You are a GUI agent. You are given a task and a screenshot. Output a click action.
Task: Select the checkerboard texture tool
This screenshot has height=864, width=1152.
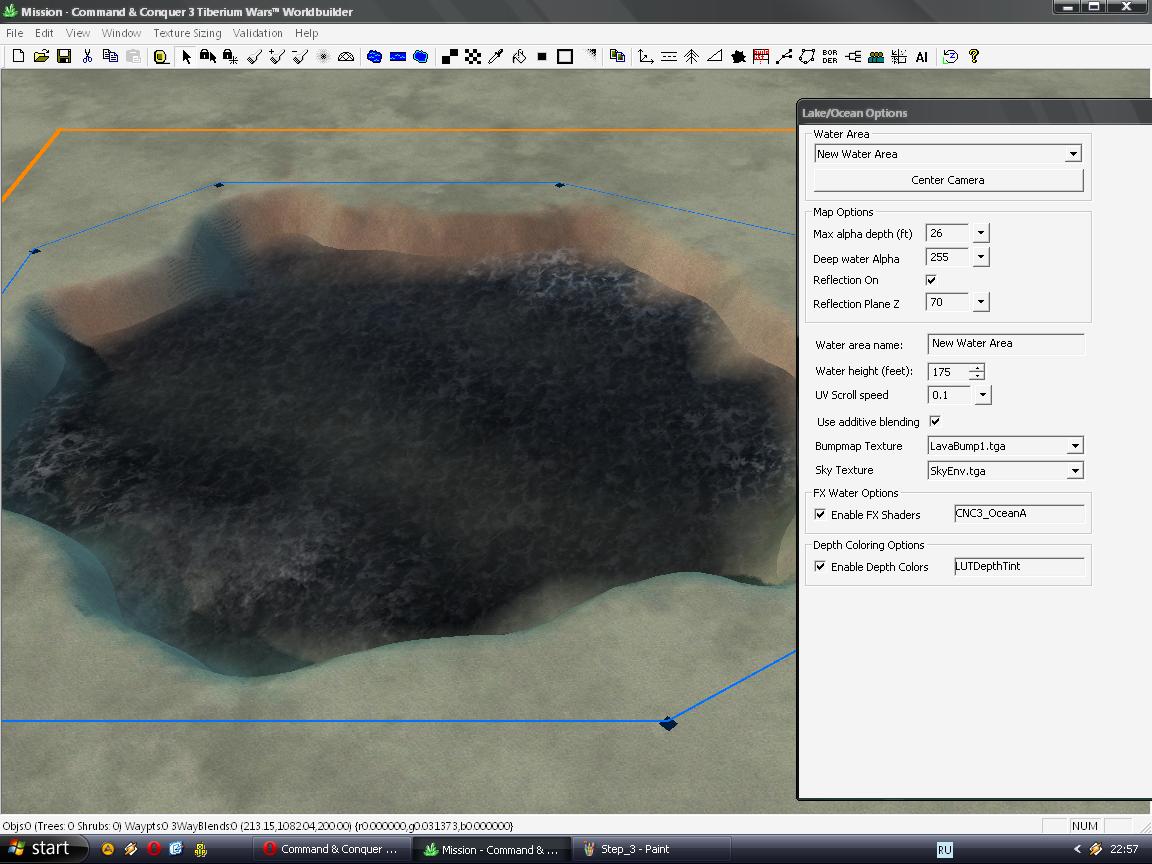473,57
